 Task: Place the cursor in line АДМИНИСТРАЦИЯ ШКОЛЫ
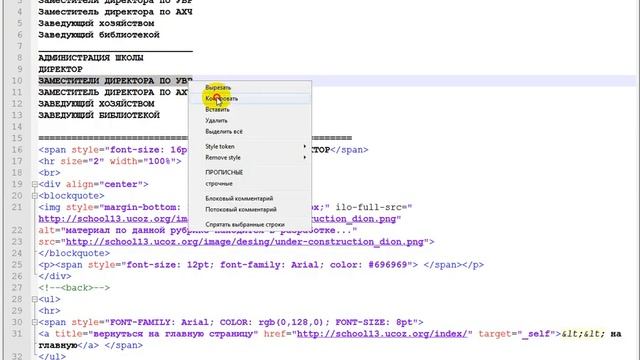click(x=91, y=58)
